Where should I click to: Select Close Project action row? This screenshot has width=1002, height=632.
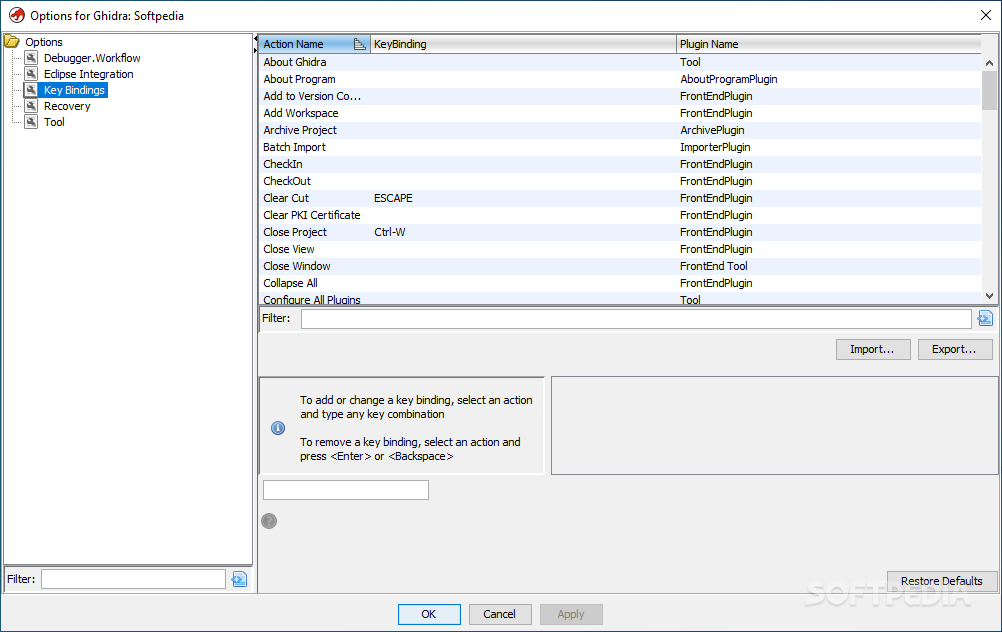click(620, 232)
